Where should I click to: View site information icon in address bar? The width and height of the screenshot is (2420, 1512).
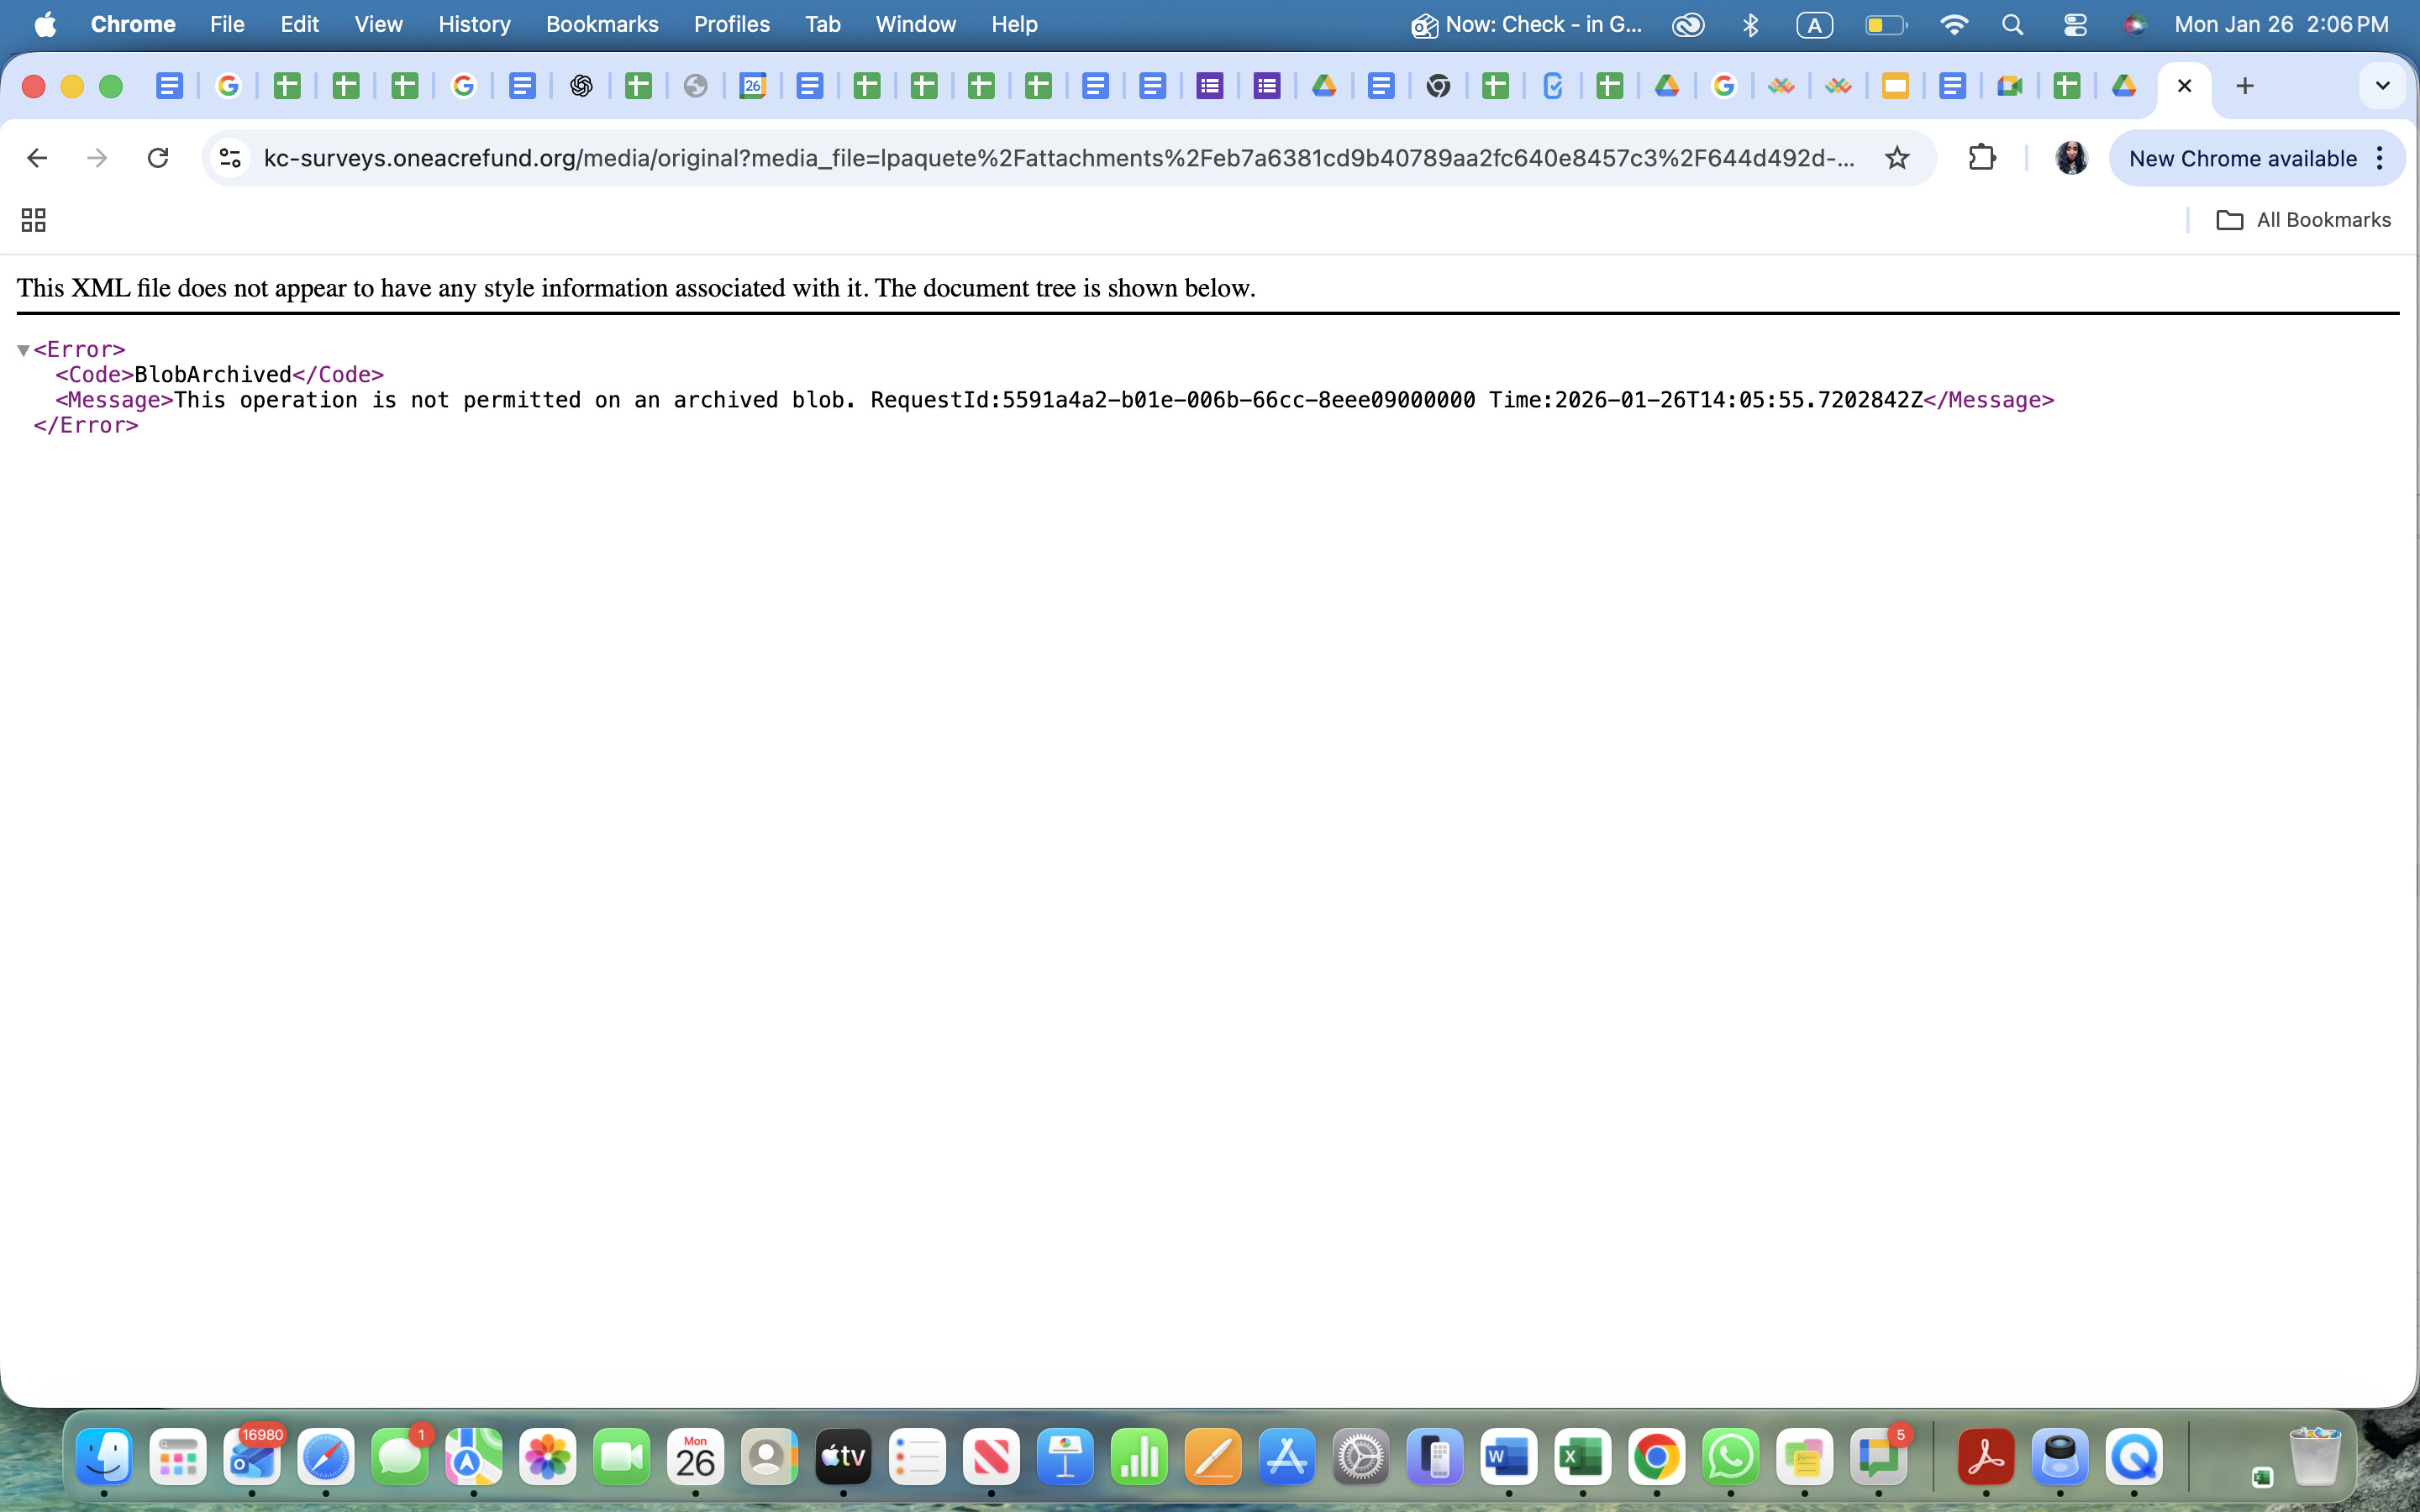[230, 158]
